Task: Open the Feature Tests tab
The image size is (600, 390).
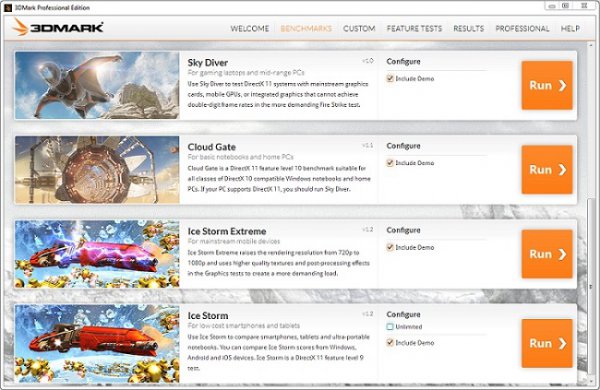Action: (x=414, y=28)
